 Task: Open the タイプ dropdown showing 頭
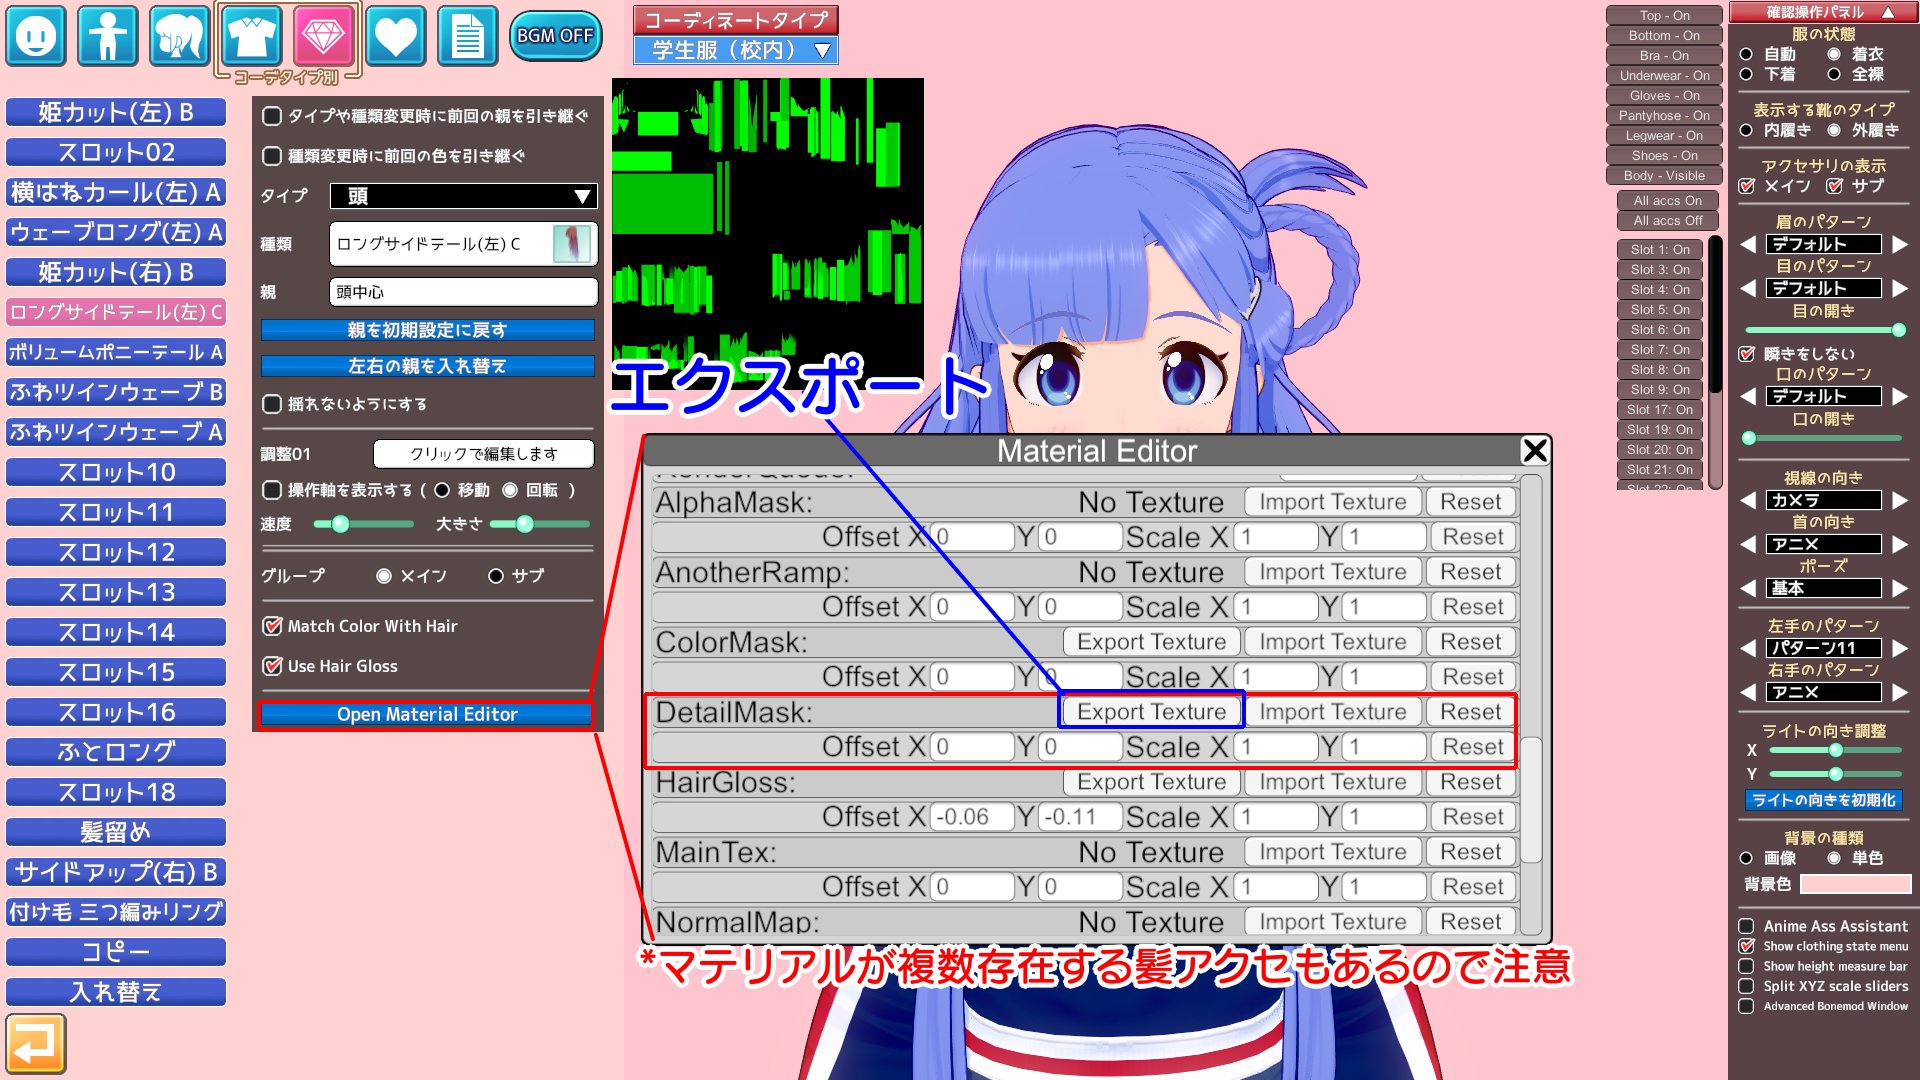point(463,196)
